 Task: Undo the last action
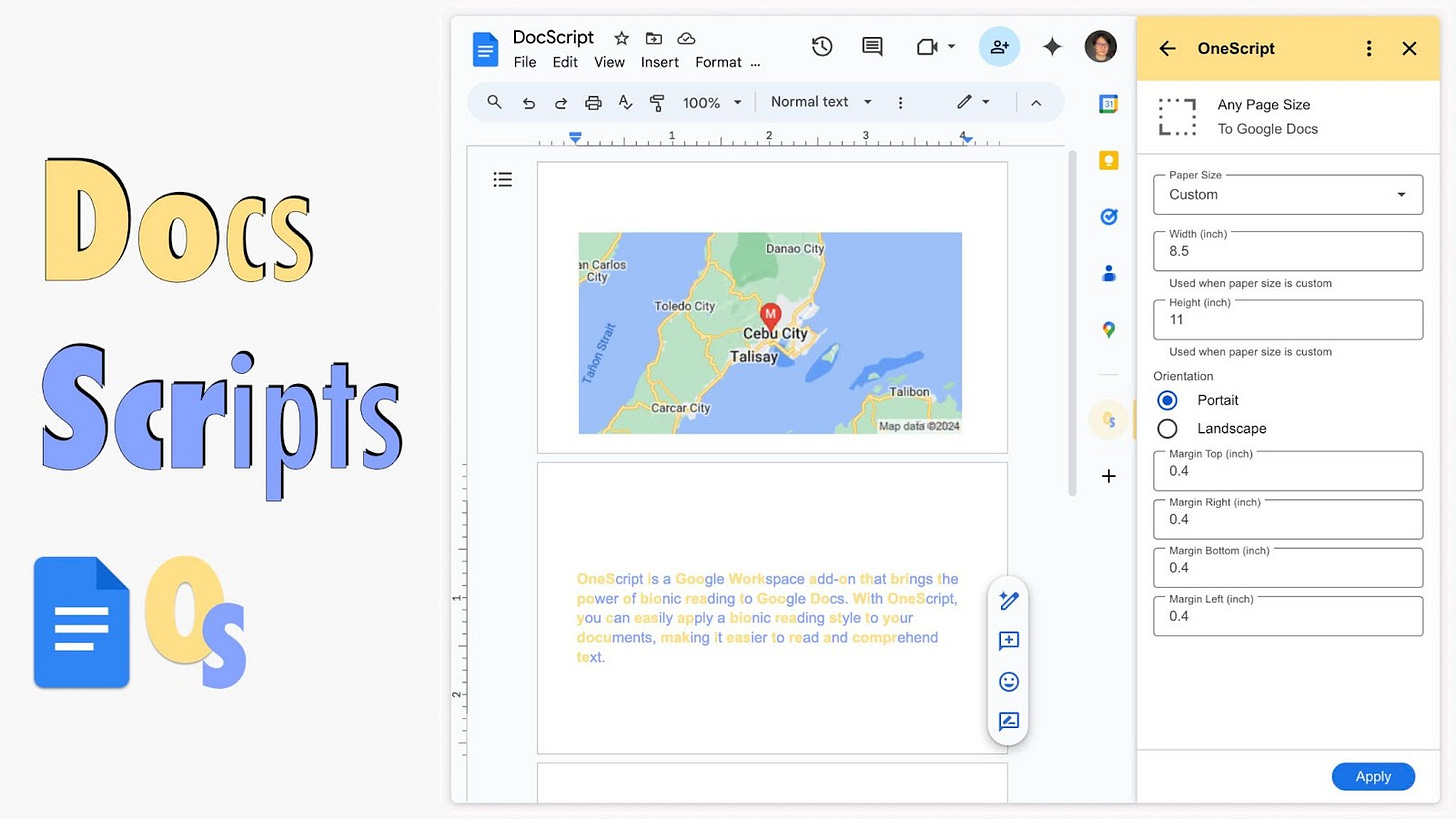[528, 102]
